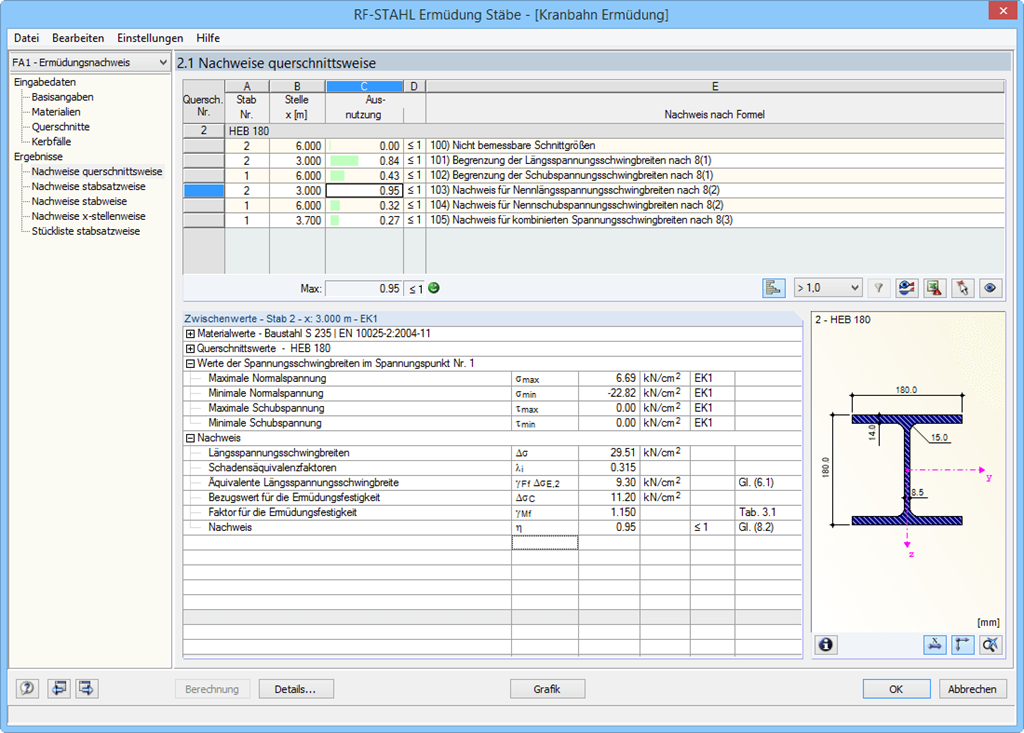
Task: Select column A header
Action: (247, 86)
